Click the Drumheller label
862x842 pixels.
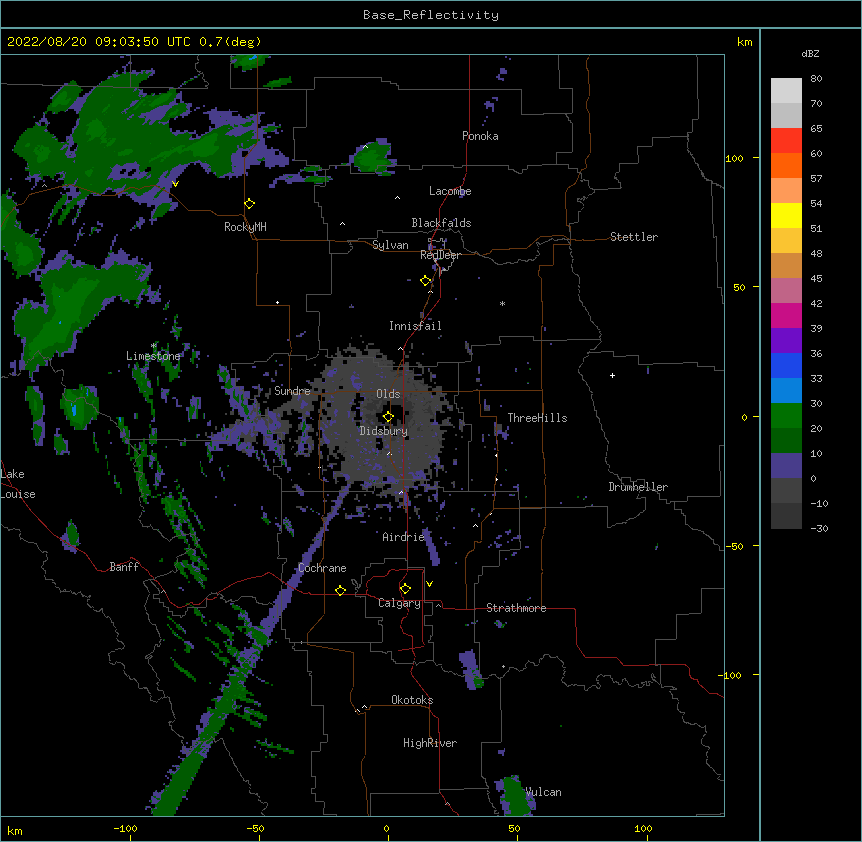pyautogui.click(x=638, y=487)
